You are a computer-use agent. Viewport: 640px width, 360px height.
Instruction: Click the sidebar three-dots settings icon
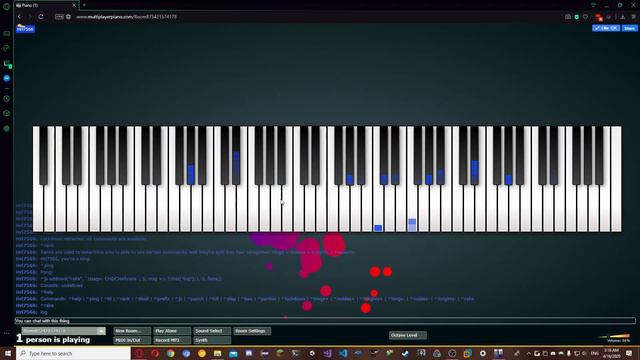(x=7, y=333)
